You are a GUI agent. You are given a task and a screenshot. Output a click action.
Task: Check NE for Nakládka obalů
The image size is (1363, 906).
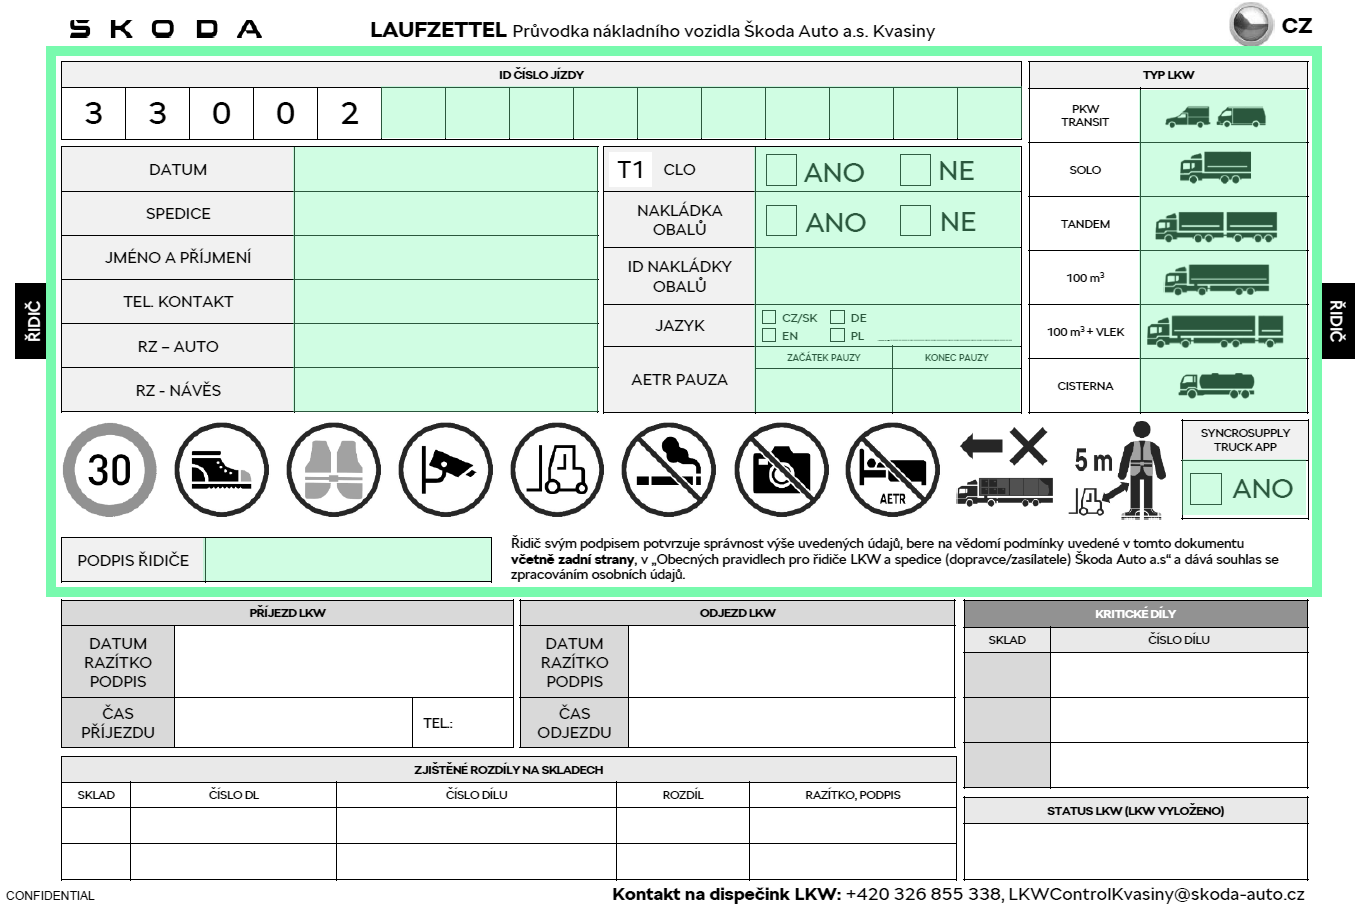(915, 221)
